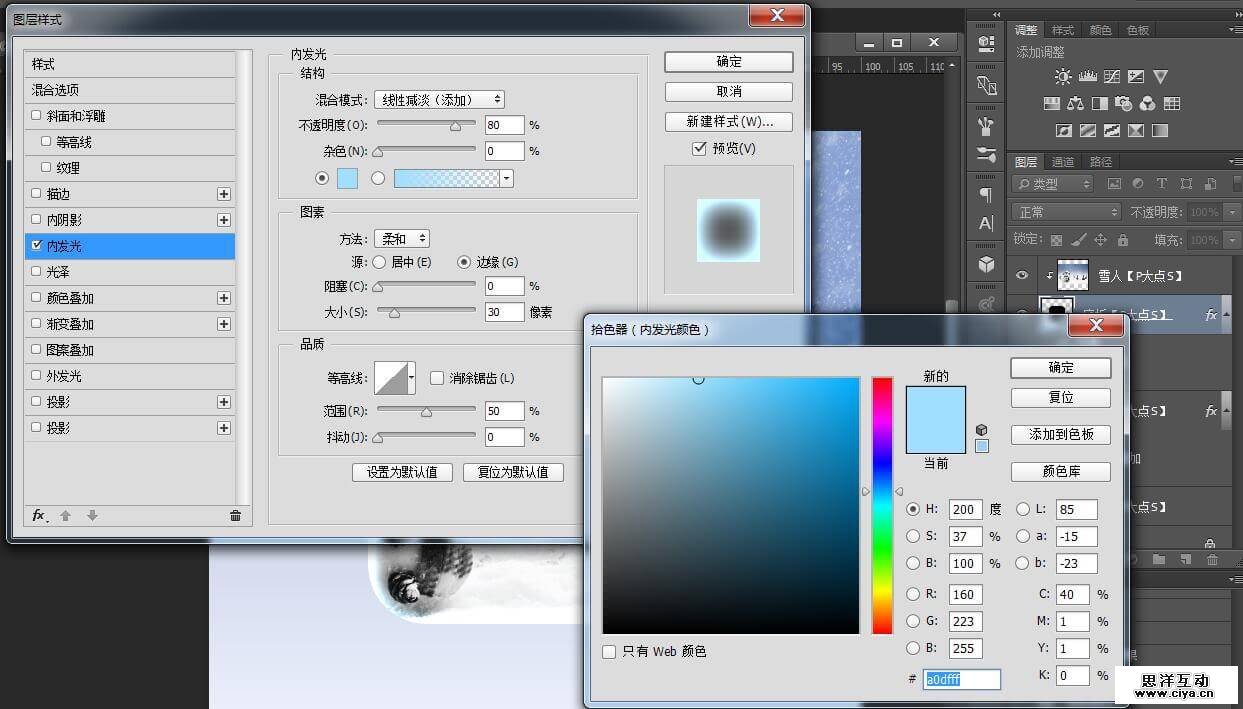Click the hex color input showing a0dfff
The height and width of the screenshot is (709, 1243).
(962, 679)
